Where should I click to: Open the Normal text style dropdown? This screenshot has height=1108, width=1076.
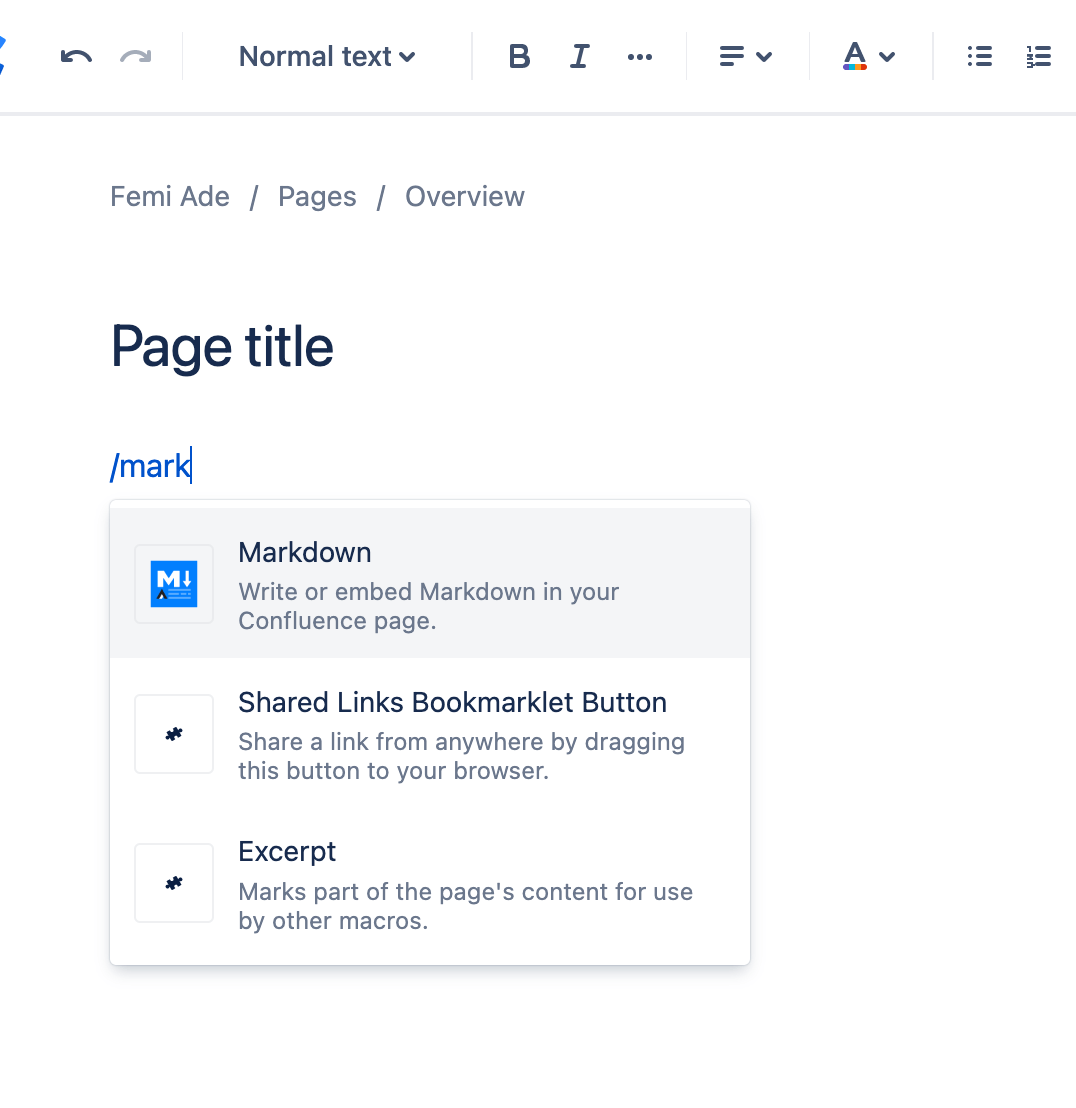[326, 57]
